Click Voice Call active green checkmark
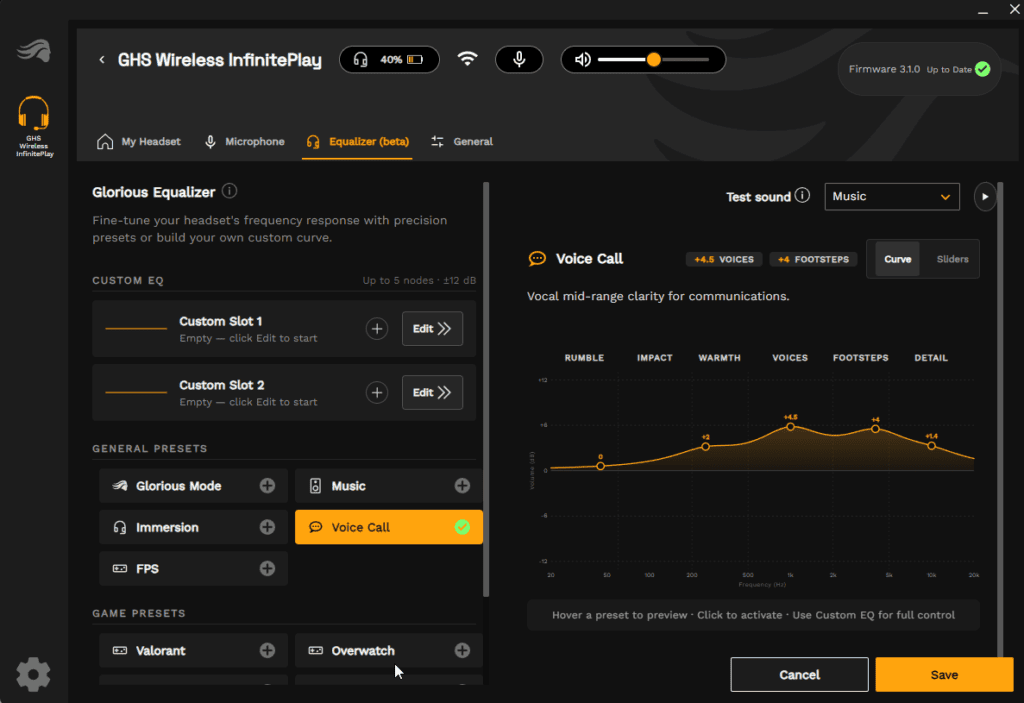This screenshot has width=1024, height=703. click(x=462, y=527)
